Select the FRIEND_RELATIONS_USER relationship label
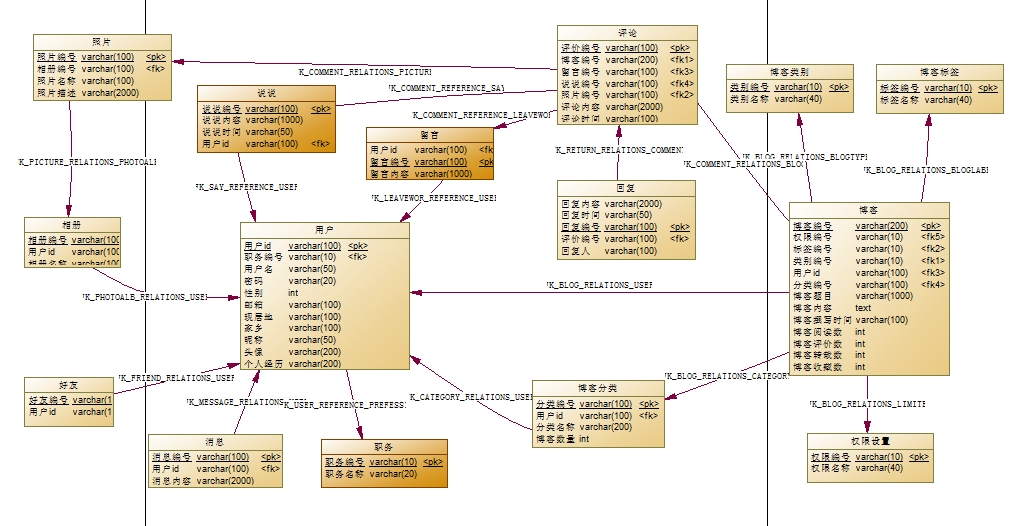This screenshot has width=1017, height=526. coord(176,377)
